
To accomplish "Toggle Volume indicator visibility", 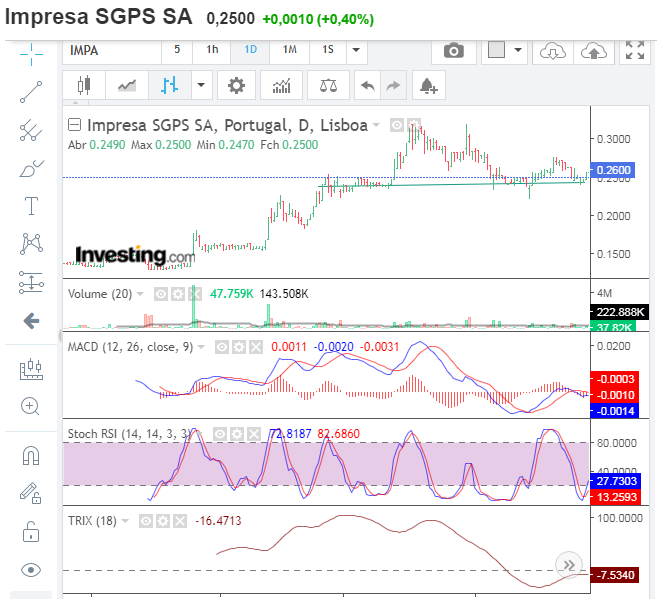I will (x=160, y=294).
